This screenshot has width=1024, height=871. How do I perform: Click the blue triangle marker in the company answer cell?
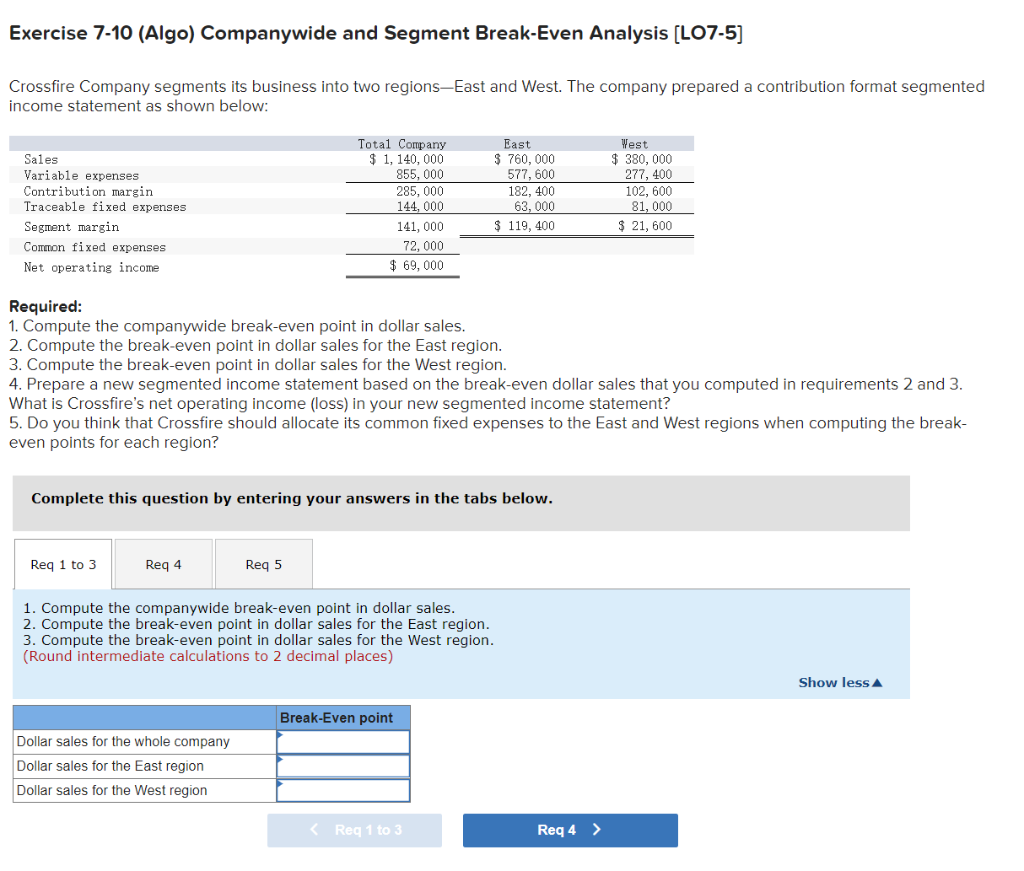[281, 736]
